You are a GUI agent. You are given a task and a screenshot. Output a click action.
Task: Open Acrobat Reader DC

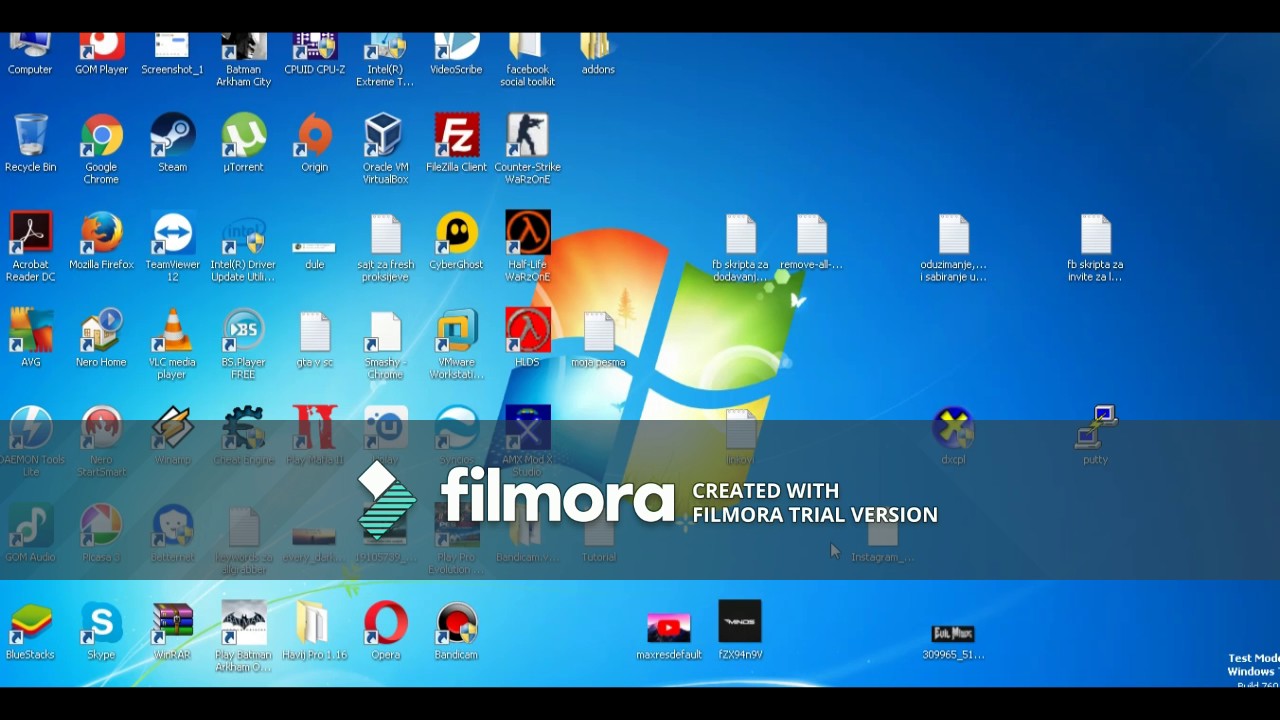click(x=30, y=234)
